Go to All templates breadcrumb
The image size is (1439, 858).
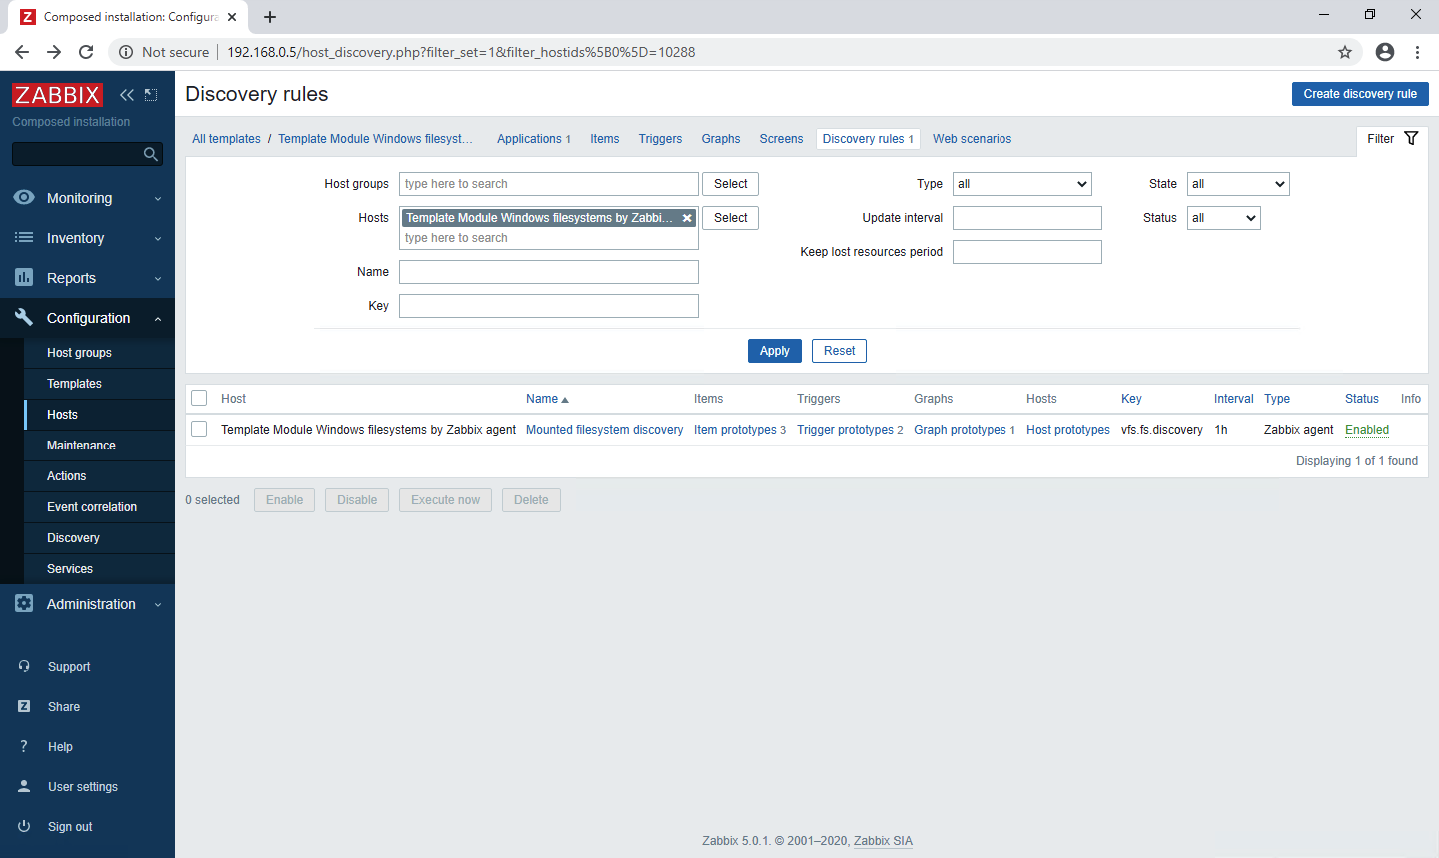pyautogui.click(x=226, y=139)
